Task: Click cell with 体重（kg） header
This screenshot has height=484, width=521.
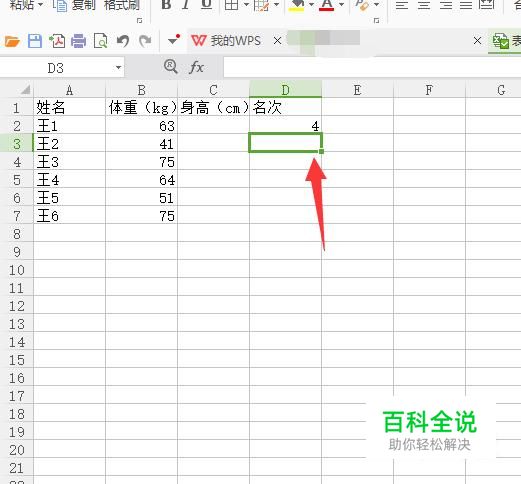Action: pos(142,107)
